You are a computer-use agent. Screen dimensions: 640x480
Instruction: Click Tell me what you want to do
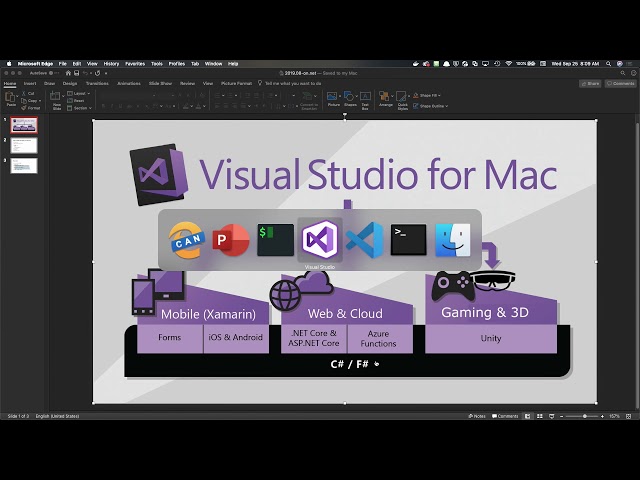coord(289,83)
